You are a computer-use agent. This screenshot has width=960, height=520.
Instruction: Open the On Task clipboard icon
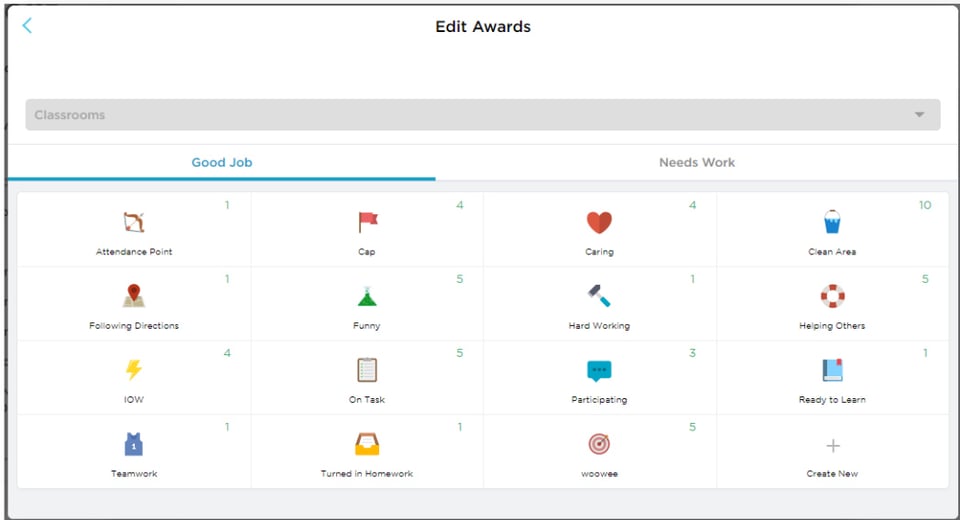point(367,370)
